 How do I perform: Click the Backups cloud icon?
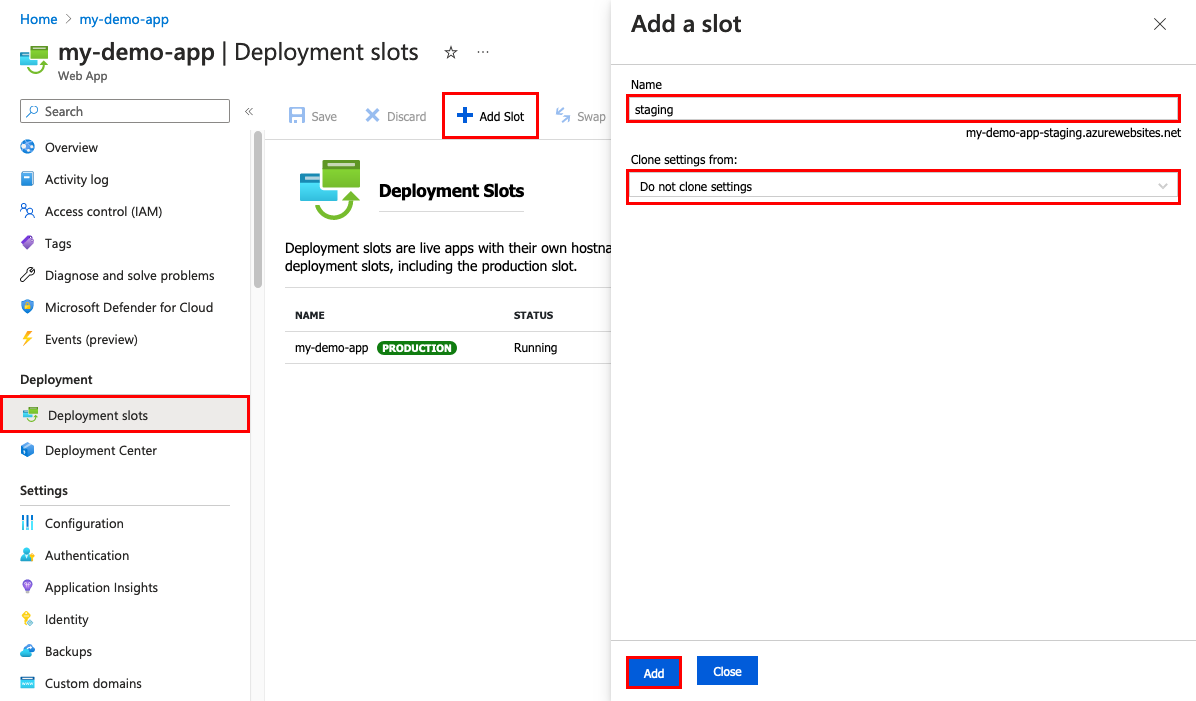coord(27,651)
